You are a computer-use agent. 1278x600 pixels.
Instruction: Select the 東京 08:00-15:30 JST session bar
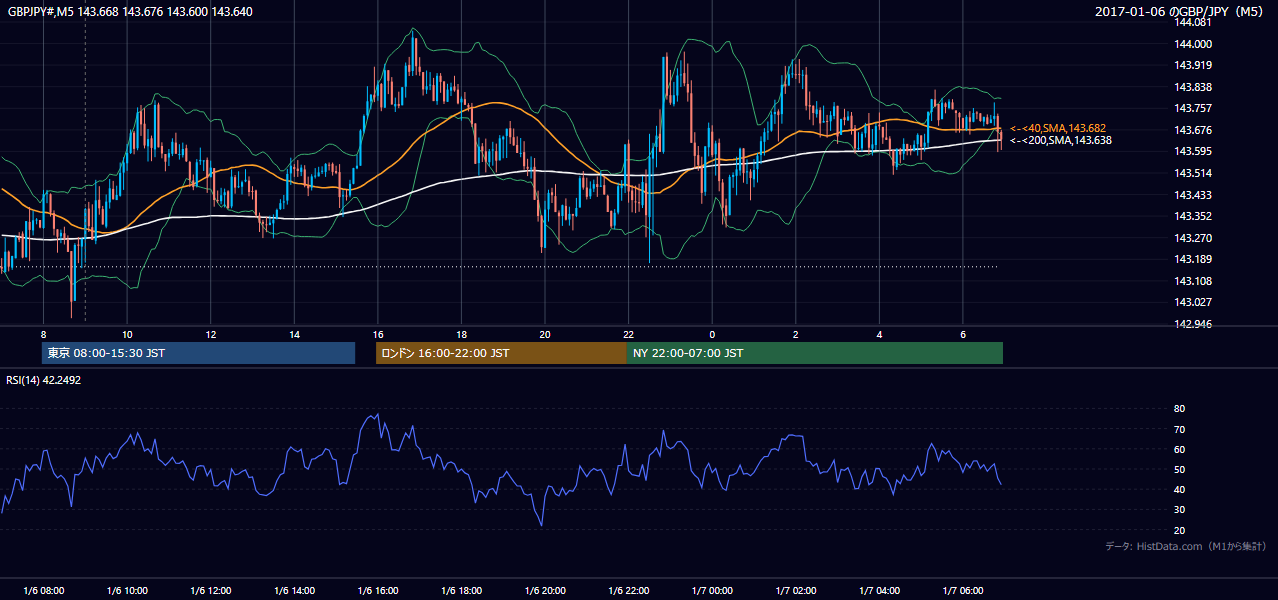[198, 353]
